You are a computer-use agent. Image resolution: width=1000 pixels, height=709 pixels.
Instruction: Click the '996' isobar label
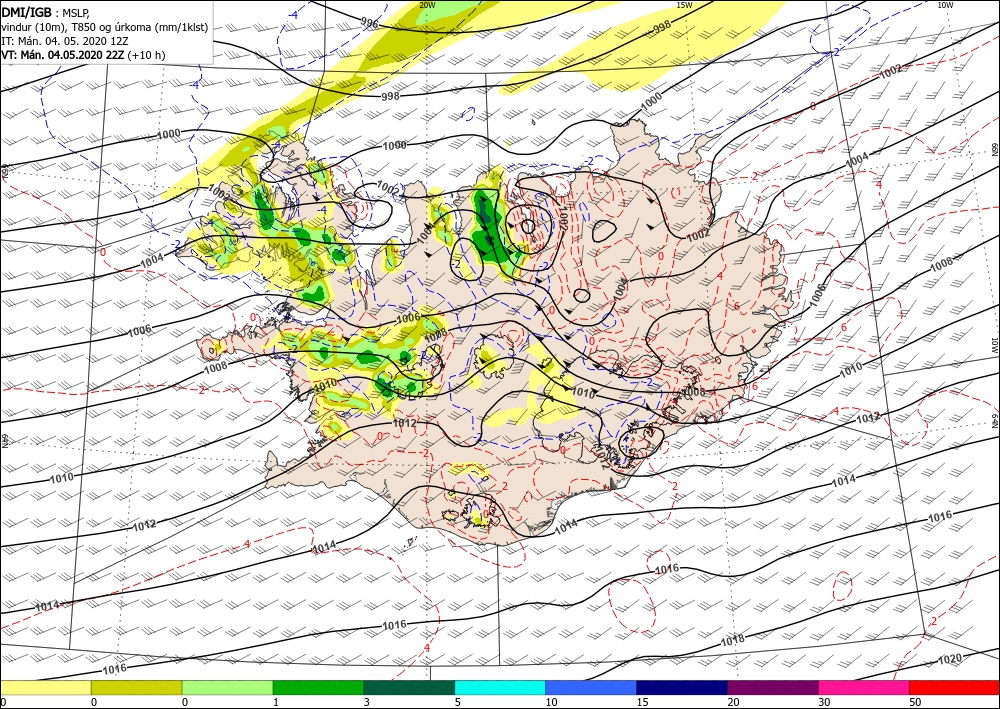tap(369, 24)
